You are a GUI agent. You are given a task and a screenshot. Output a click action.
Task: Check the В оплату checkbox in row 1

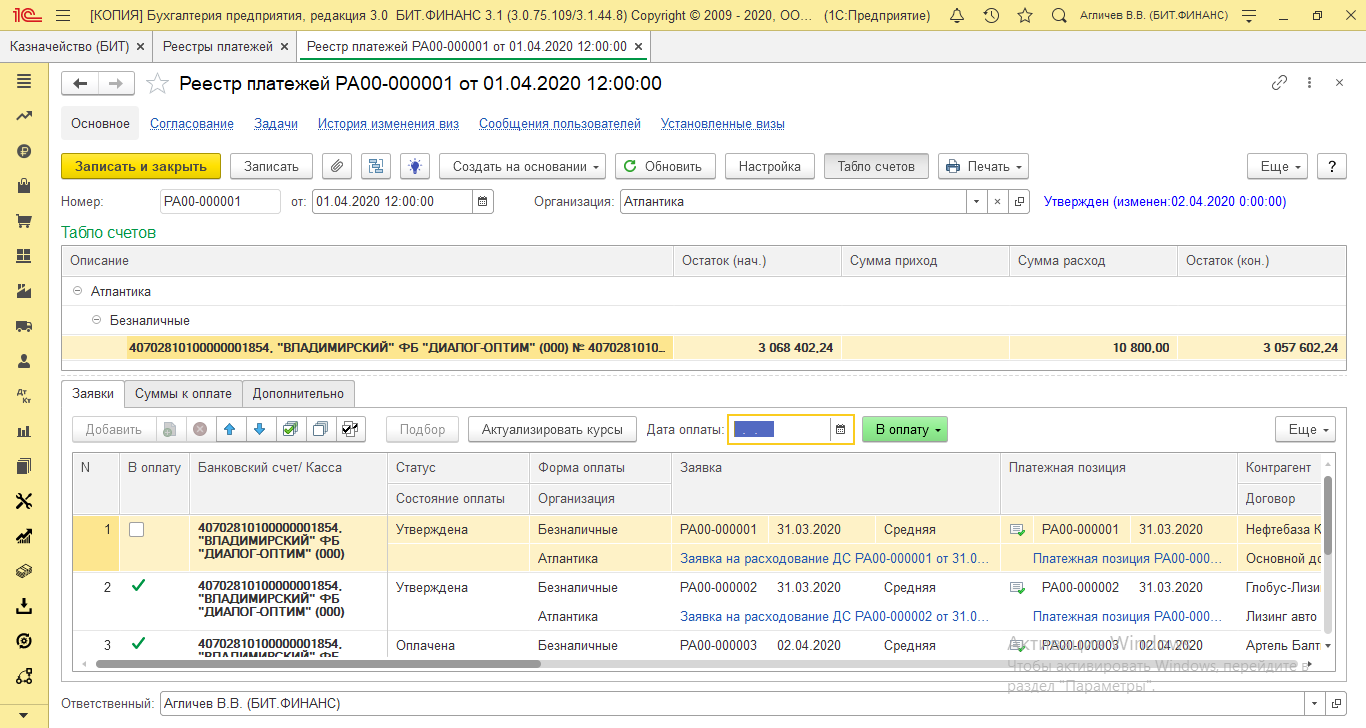(136, 530)
